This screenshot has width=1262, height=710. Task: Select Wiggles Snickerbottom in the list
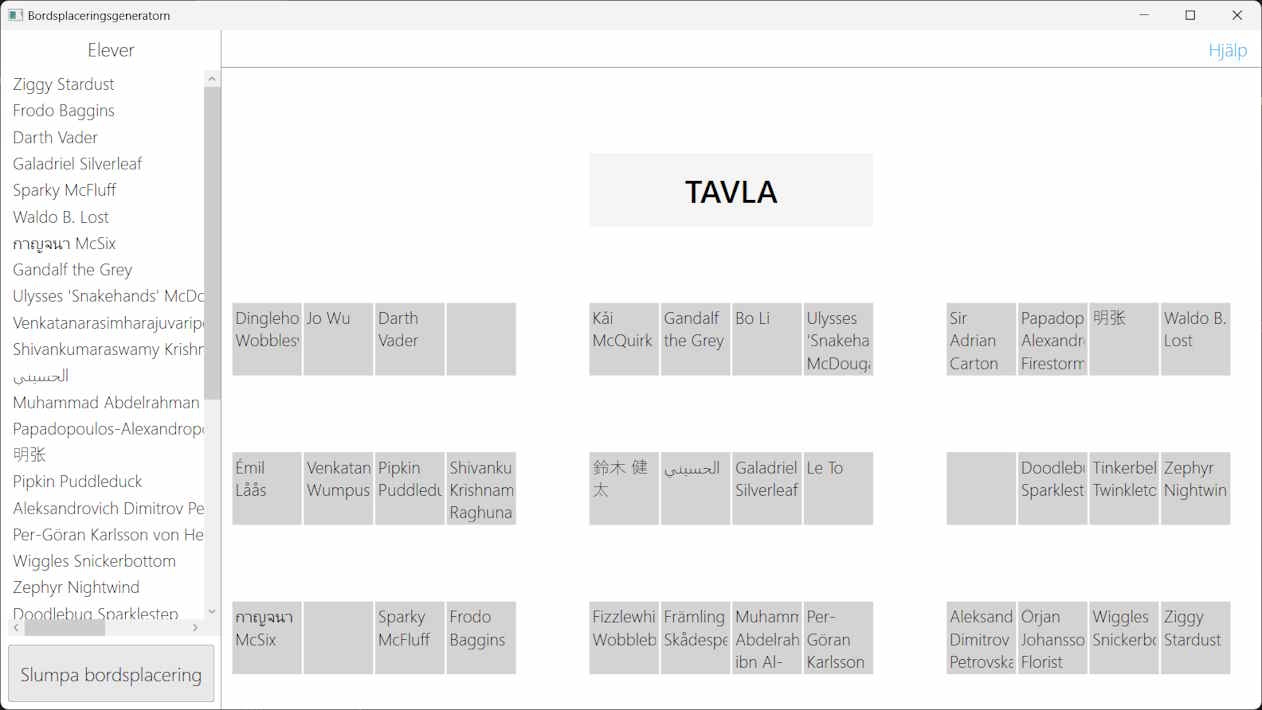coord(94,561)
